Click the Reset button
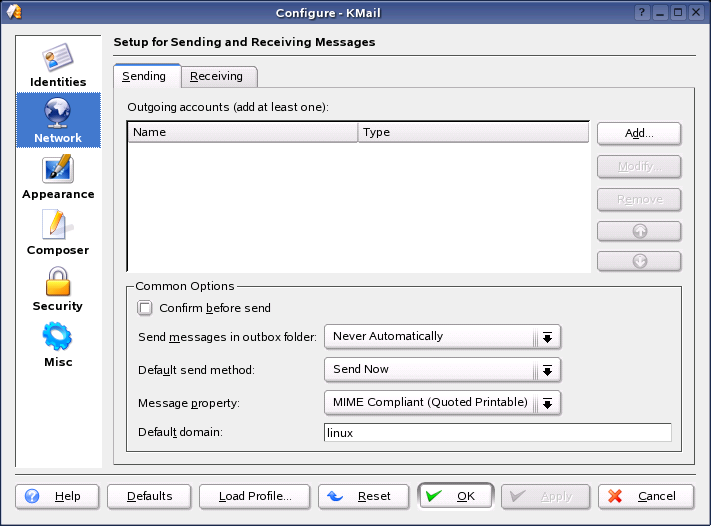Screen dimensions: 711x526 coord(364,497)
